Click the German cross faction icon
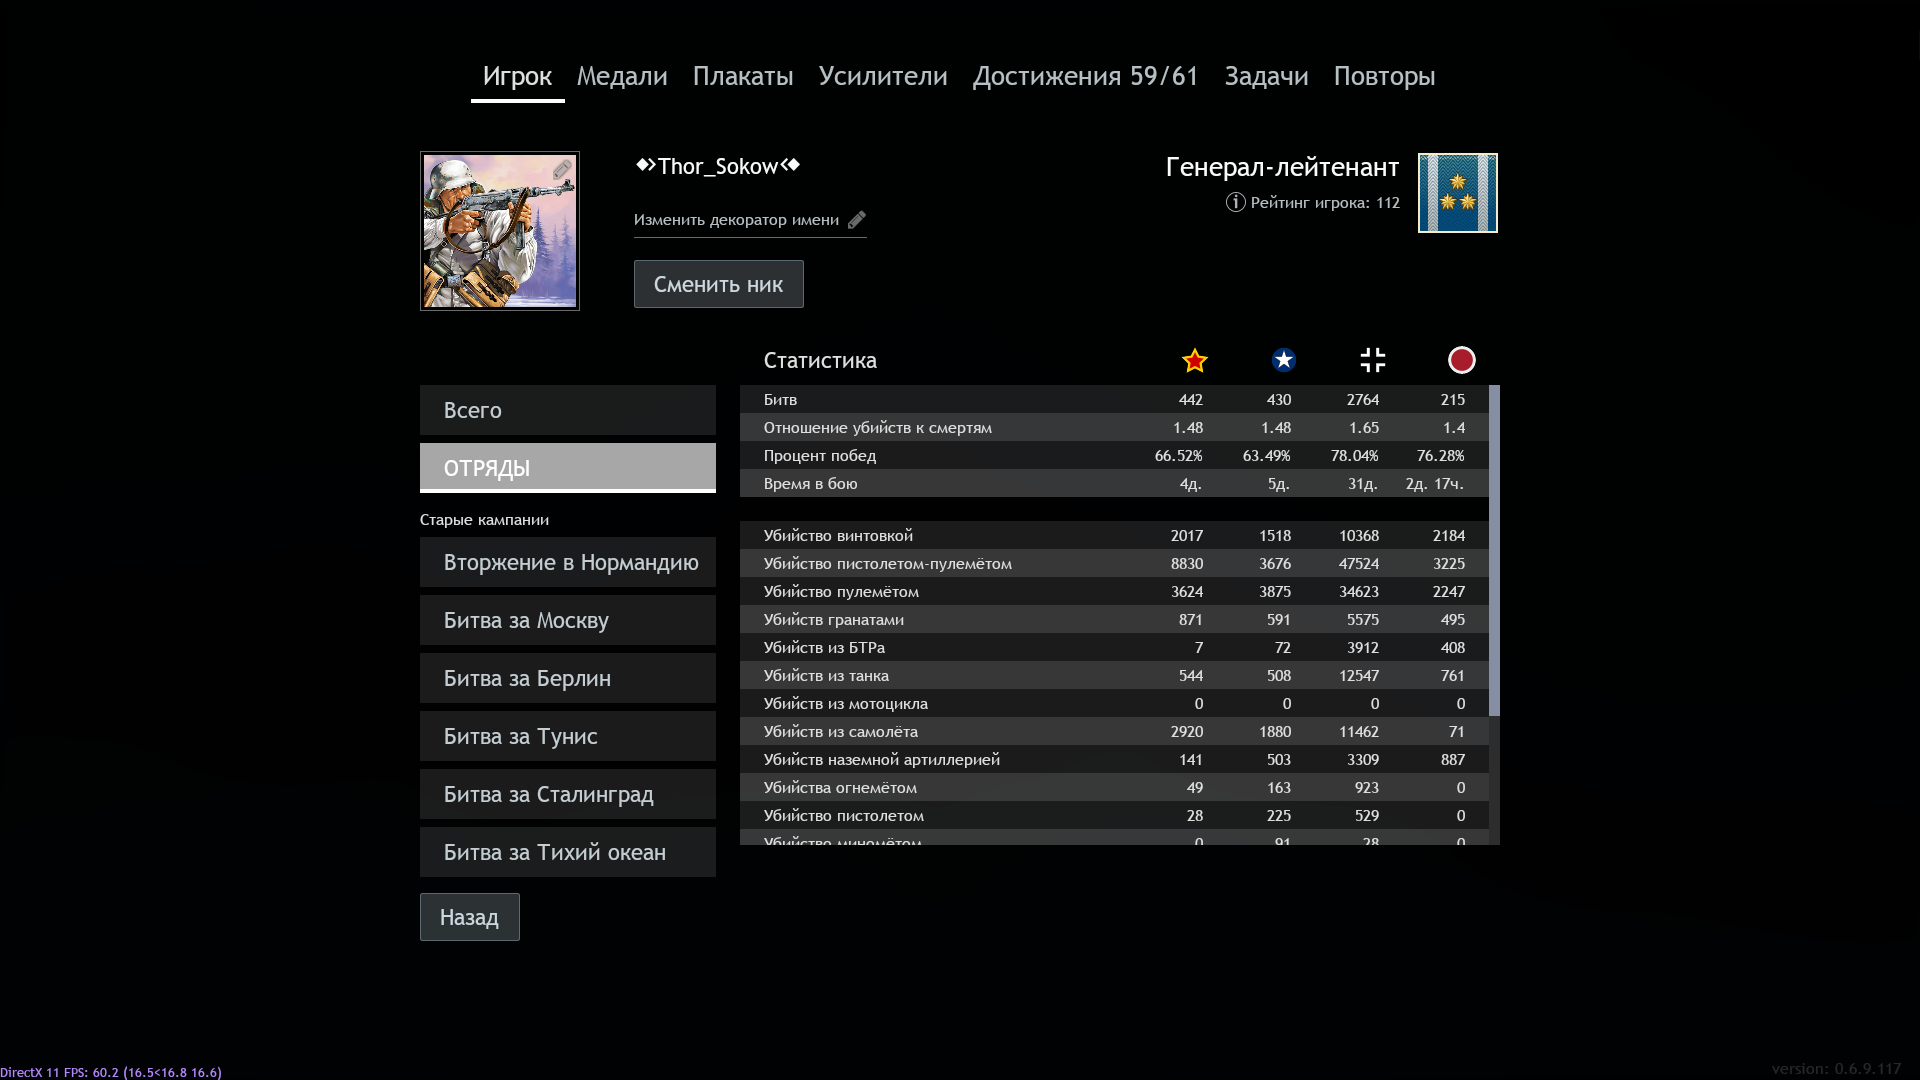This screenshot has height=1080, width=1920. click(1372, 360)
